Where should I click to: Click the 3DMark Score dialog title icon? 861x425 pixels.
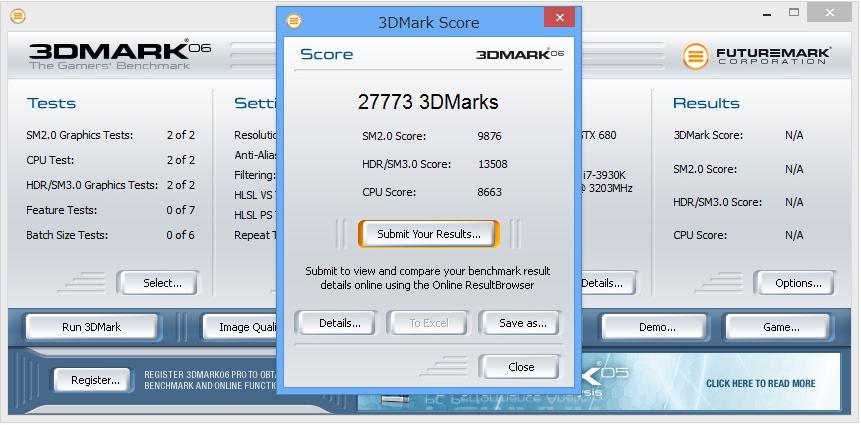(294, 22)
